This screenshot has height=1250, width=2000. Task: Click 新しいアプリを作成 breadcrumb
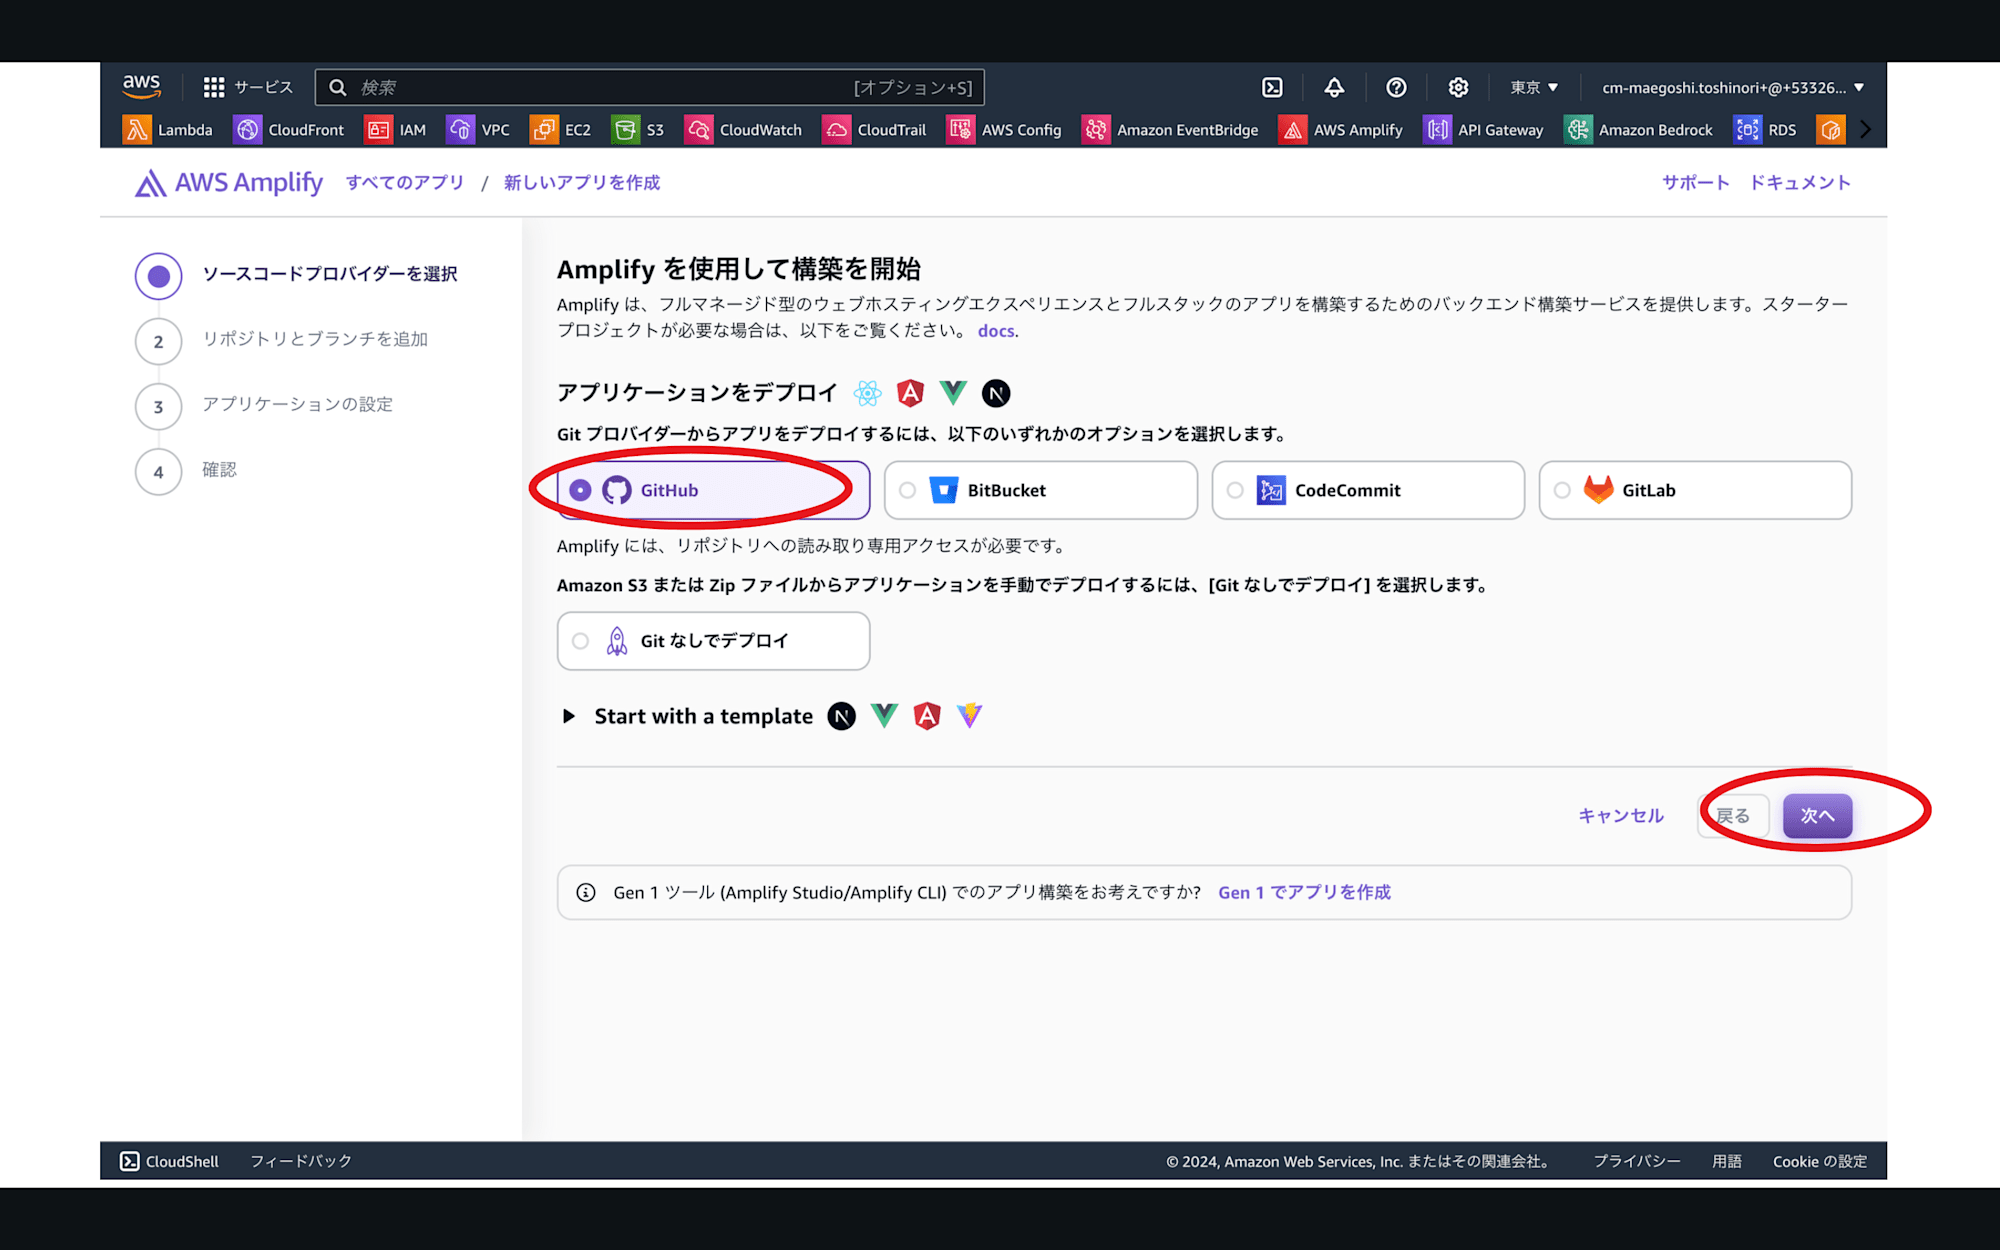(x=582, y=183)
